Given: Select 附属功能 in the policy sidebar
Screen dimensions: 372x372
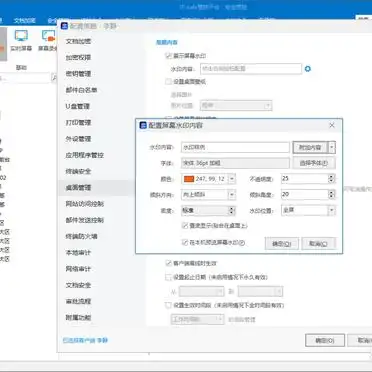Looking at the screenshot, I should 78,318.
